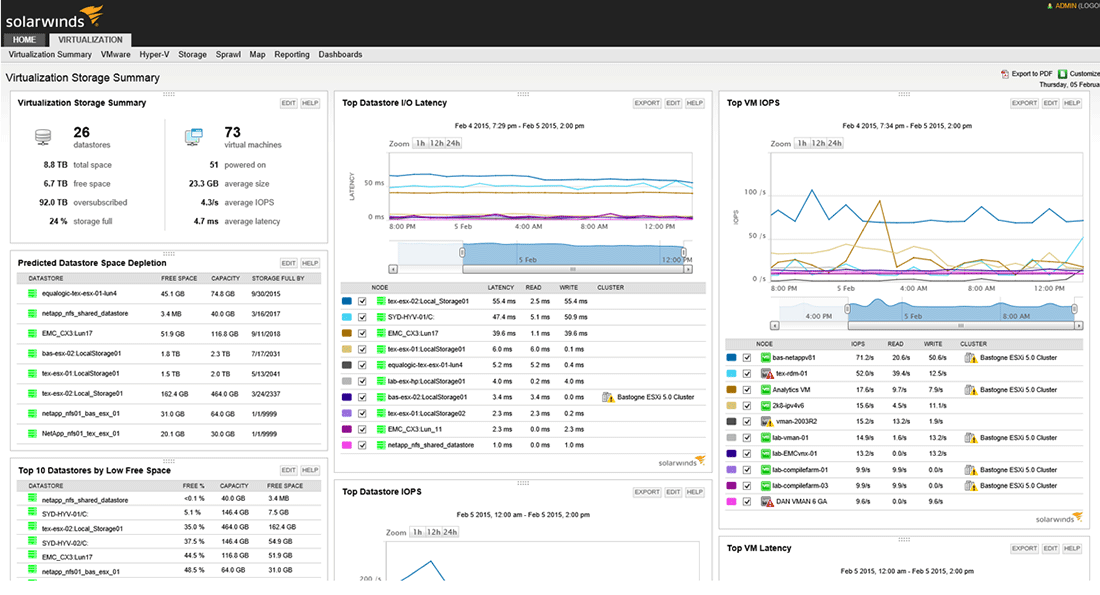Click latency navigator horizontal scrollbar thumb
Screen dimensions: 1100x595
click(x=573, y=269)
